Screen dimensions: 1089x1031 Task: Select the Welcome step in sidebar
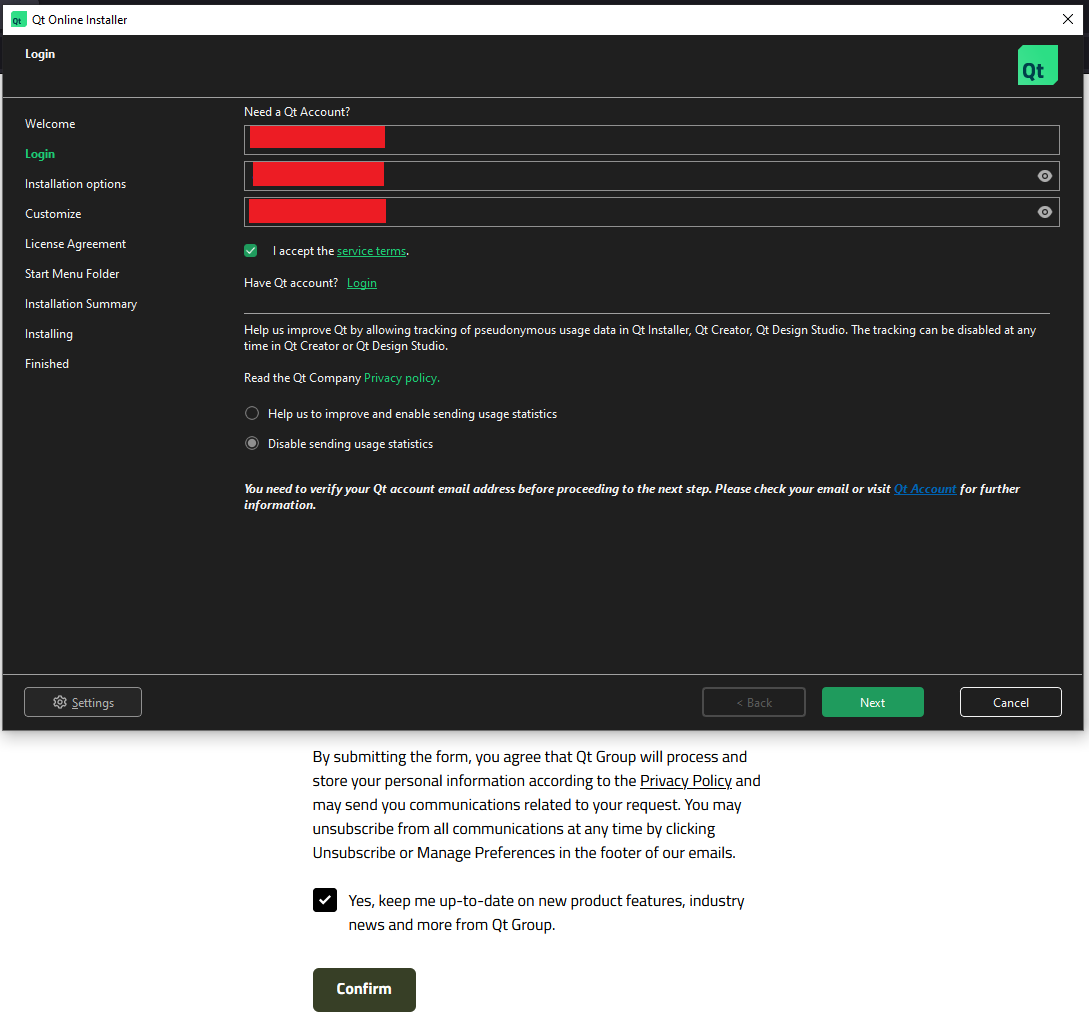(x=50, y=124)
